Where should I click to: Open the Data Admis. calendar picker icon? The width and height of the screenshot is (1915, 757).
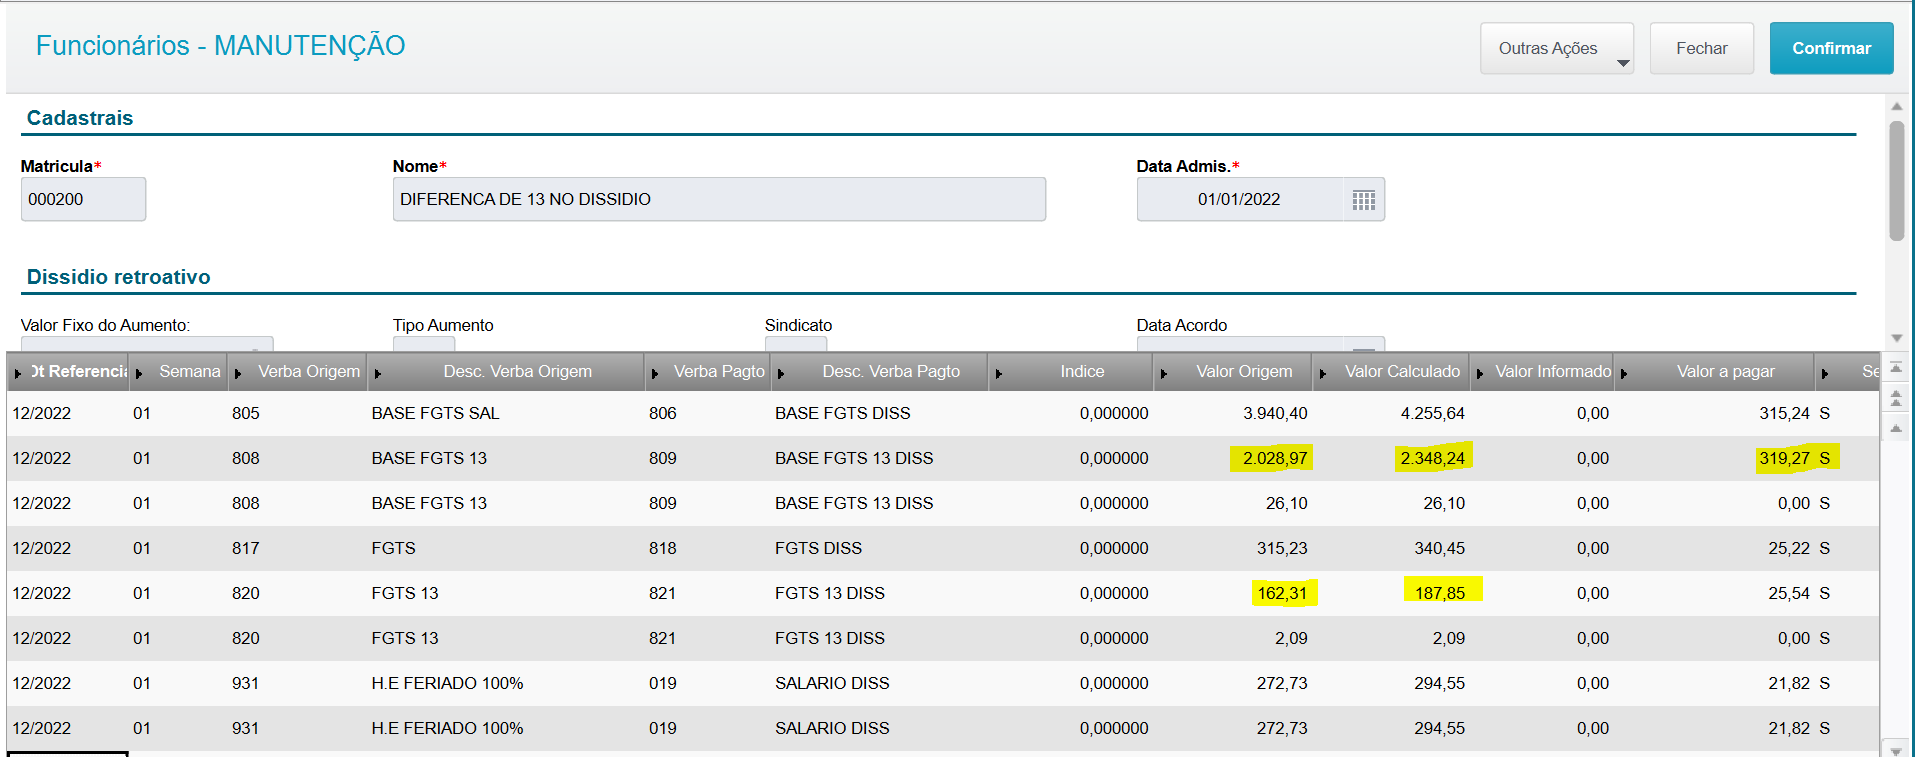1363,200
